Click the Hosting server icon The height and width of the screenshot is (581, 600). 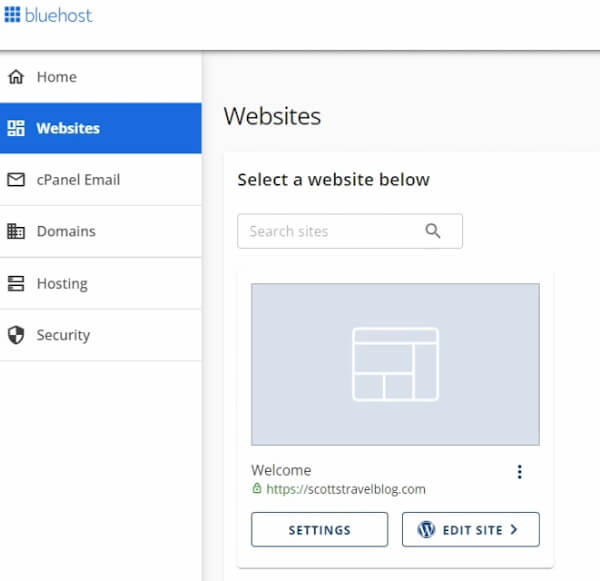click(16, 283)
